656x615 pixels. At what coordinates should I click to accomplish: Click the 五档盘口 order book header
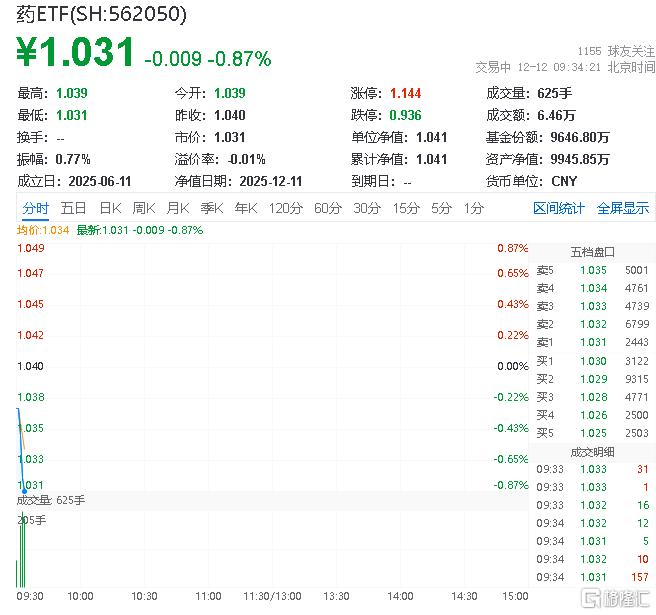[592, 251]
